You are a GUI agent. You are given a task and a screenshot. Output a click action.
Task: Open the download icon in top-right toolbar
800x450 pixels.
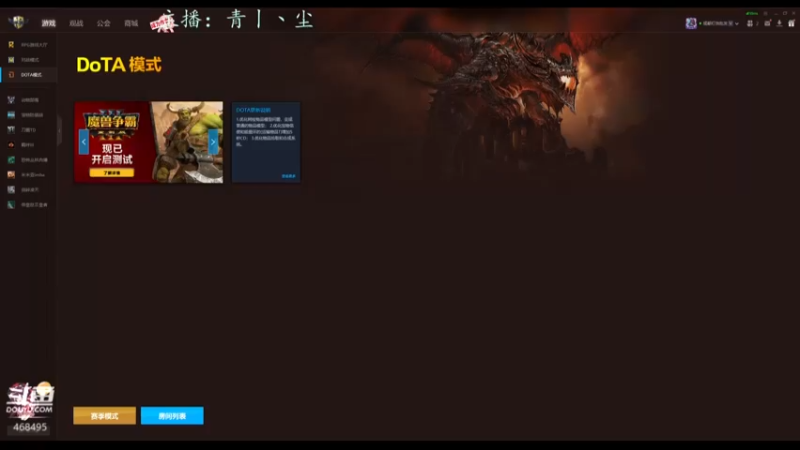click(x=780, y=23)
